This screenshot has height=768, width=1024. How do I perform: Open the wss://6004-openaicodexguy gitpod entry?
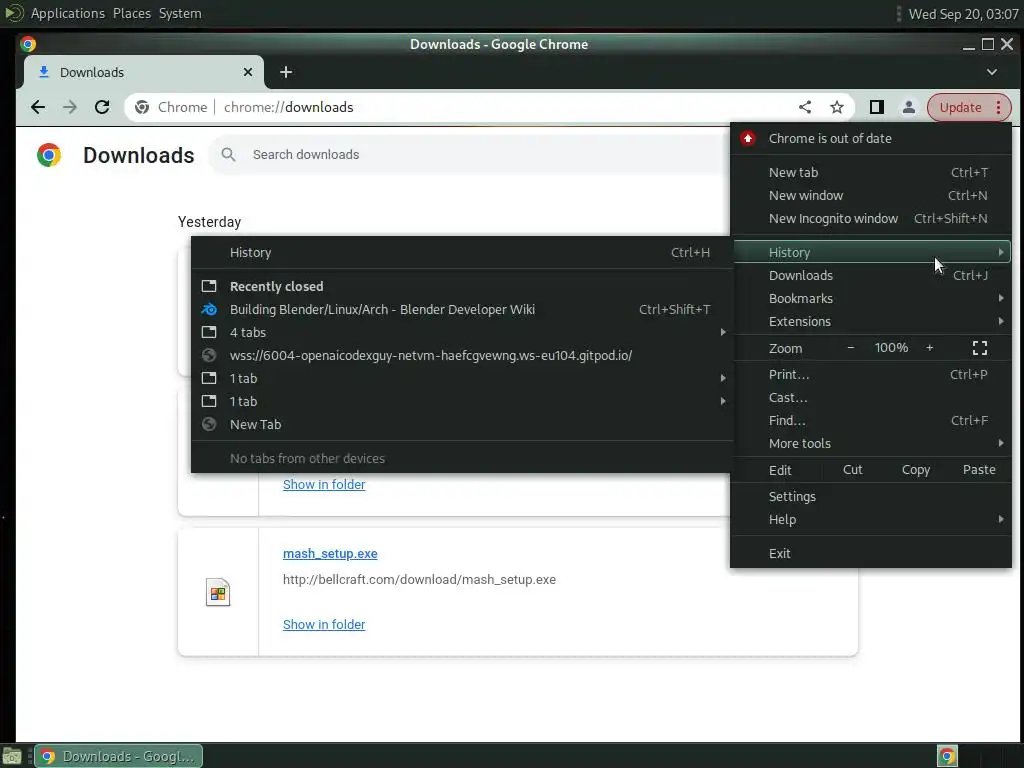[x=462, y=355]
